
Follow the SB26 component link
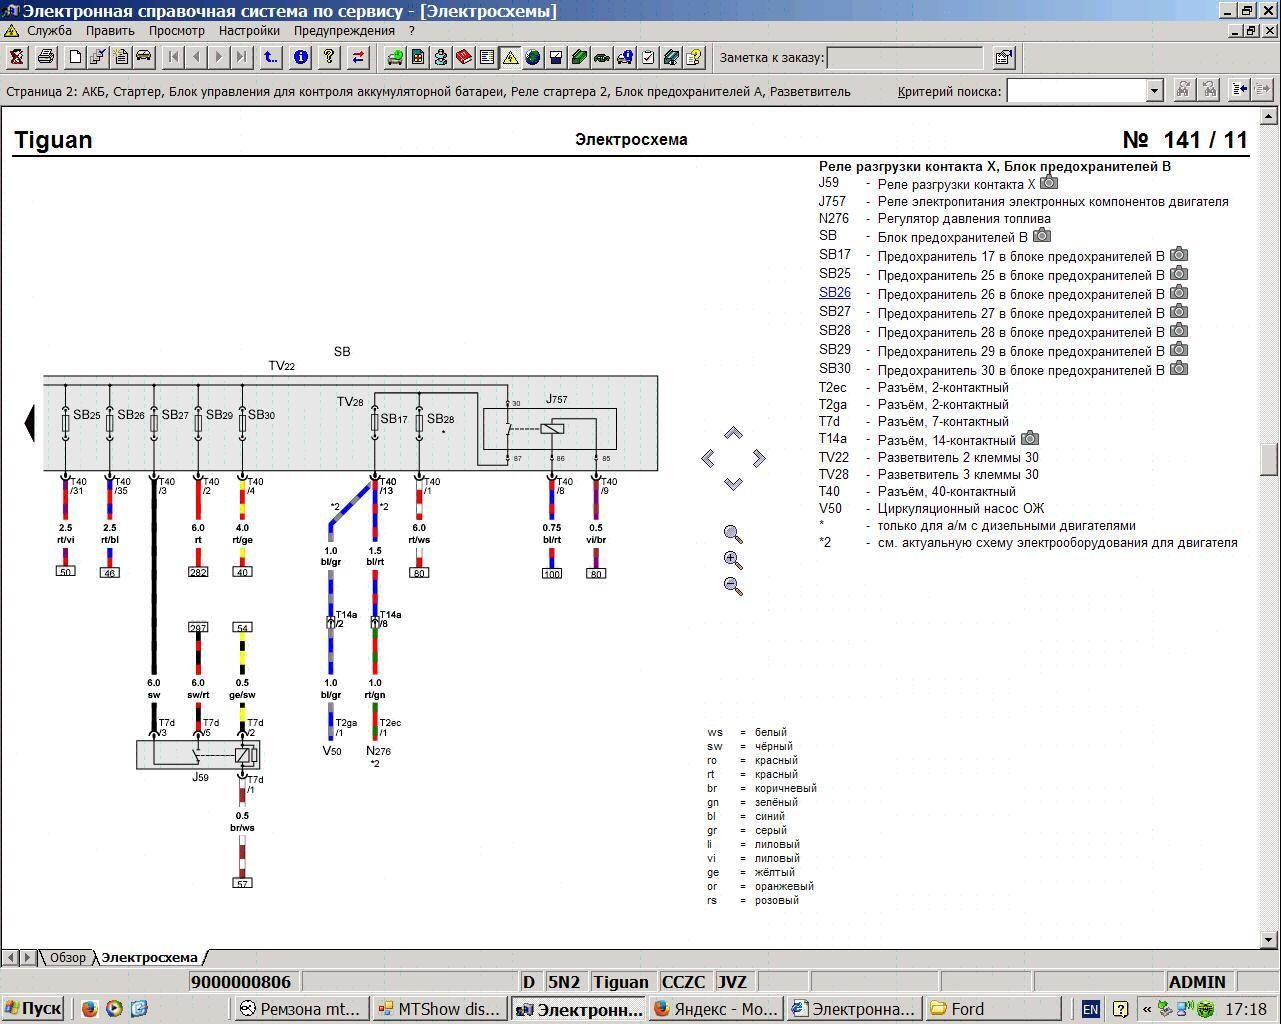click(835, 292)
